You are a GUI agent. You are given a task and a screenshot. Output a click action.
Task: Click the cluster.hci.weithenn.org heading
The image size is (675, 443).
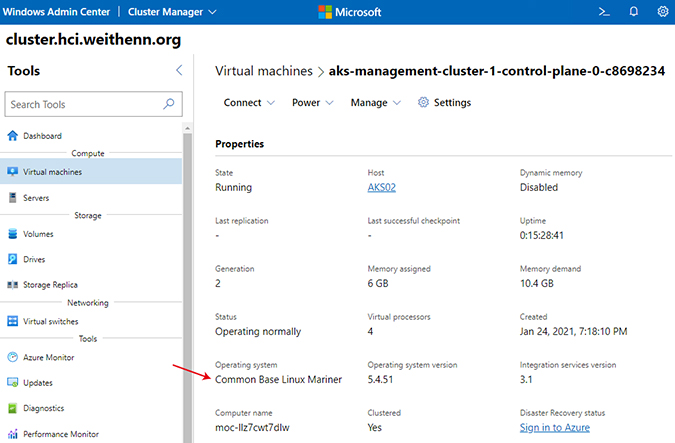coord(93,39)
